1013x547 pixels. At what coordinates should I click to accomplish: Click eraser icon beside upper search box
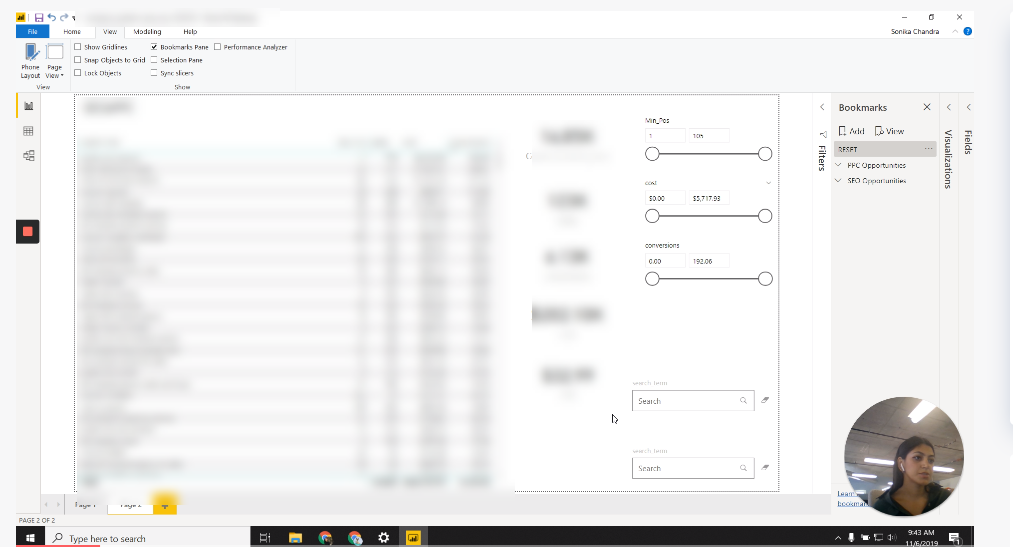pos(765,400)
